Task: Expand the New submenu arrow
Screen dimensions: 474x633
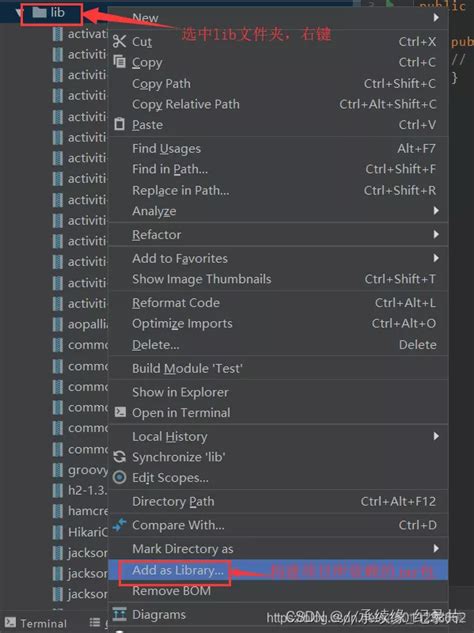Action: tap(436, 18)
